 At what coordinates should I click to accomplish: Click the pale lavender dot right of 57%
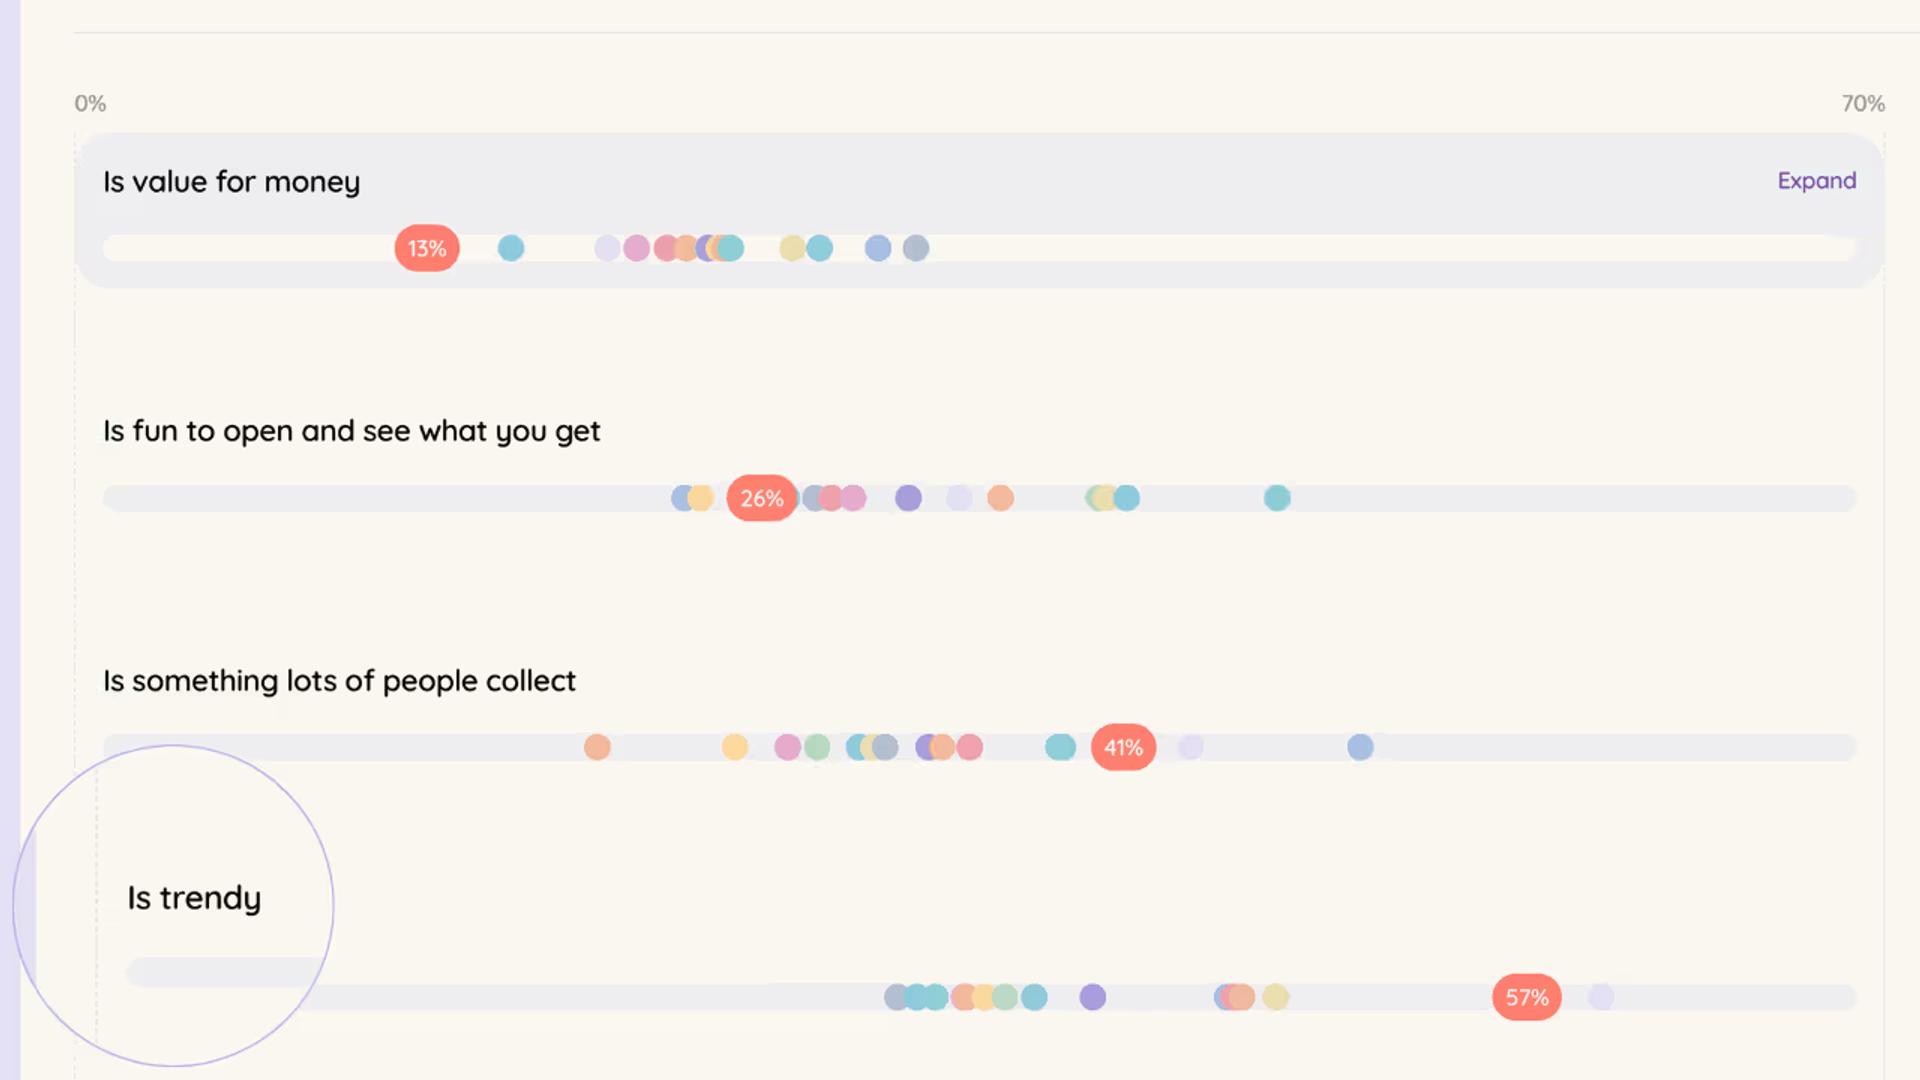[1601, 997]
